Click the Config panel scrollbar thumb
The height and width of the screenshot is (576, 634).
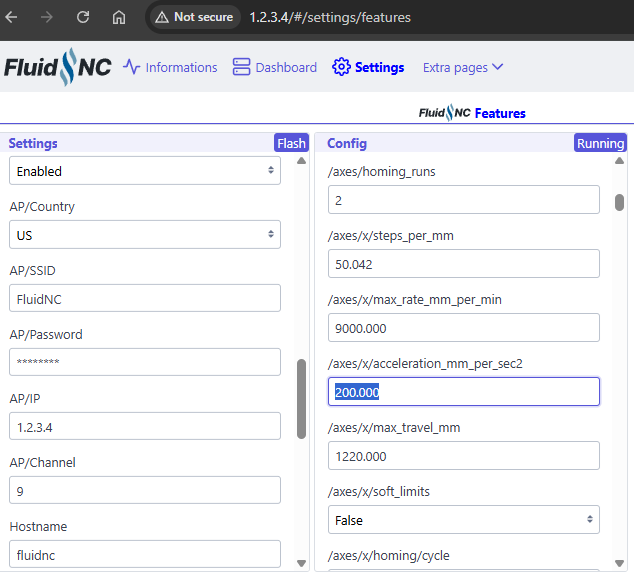pyautogui.click(x=620, y=202)
